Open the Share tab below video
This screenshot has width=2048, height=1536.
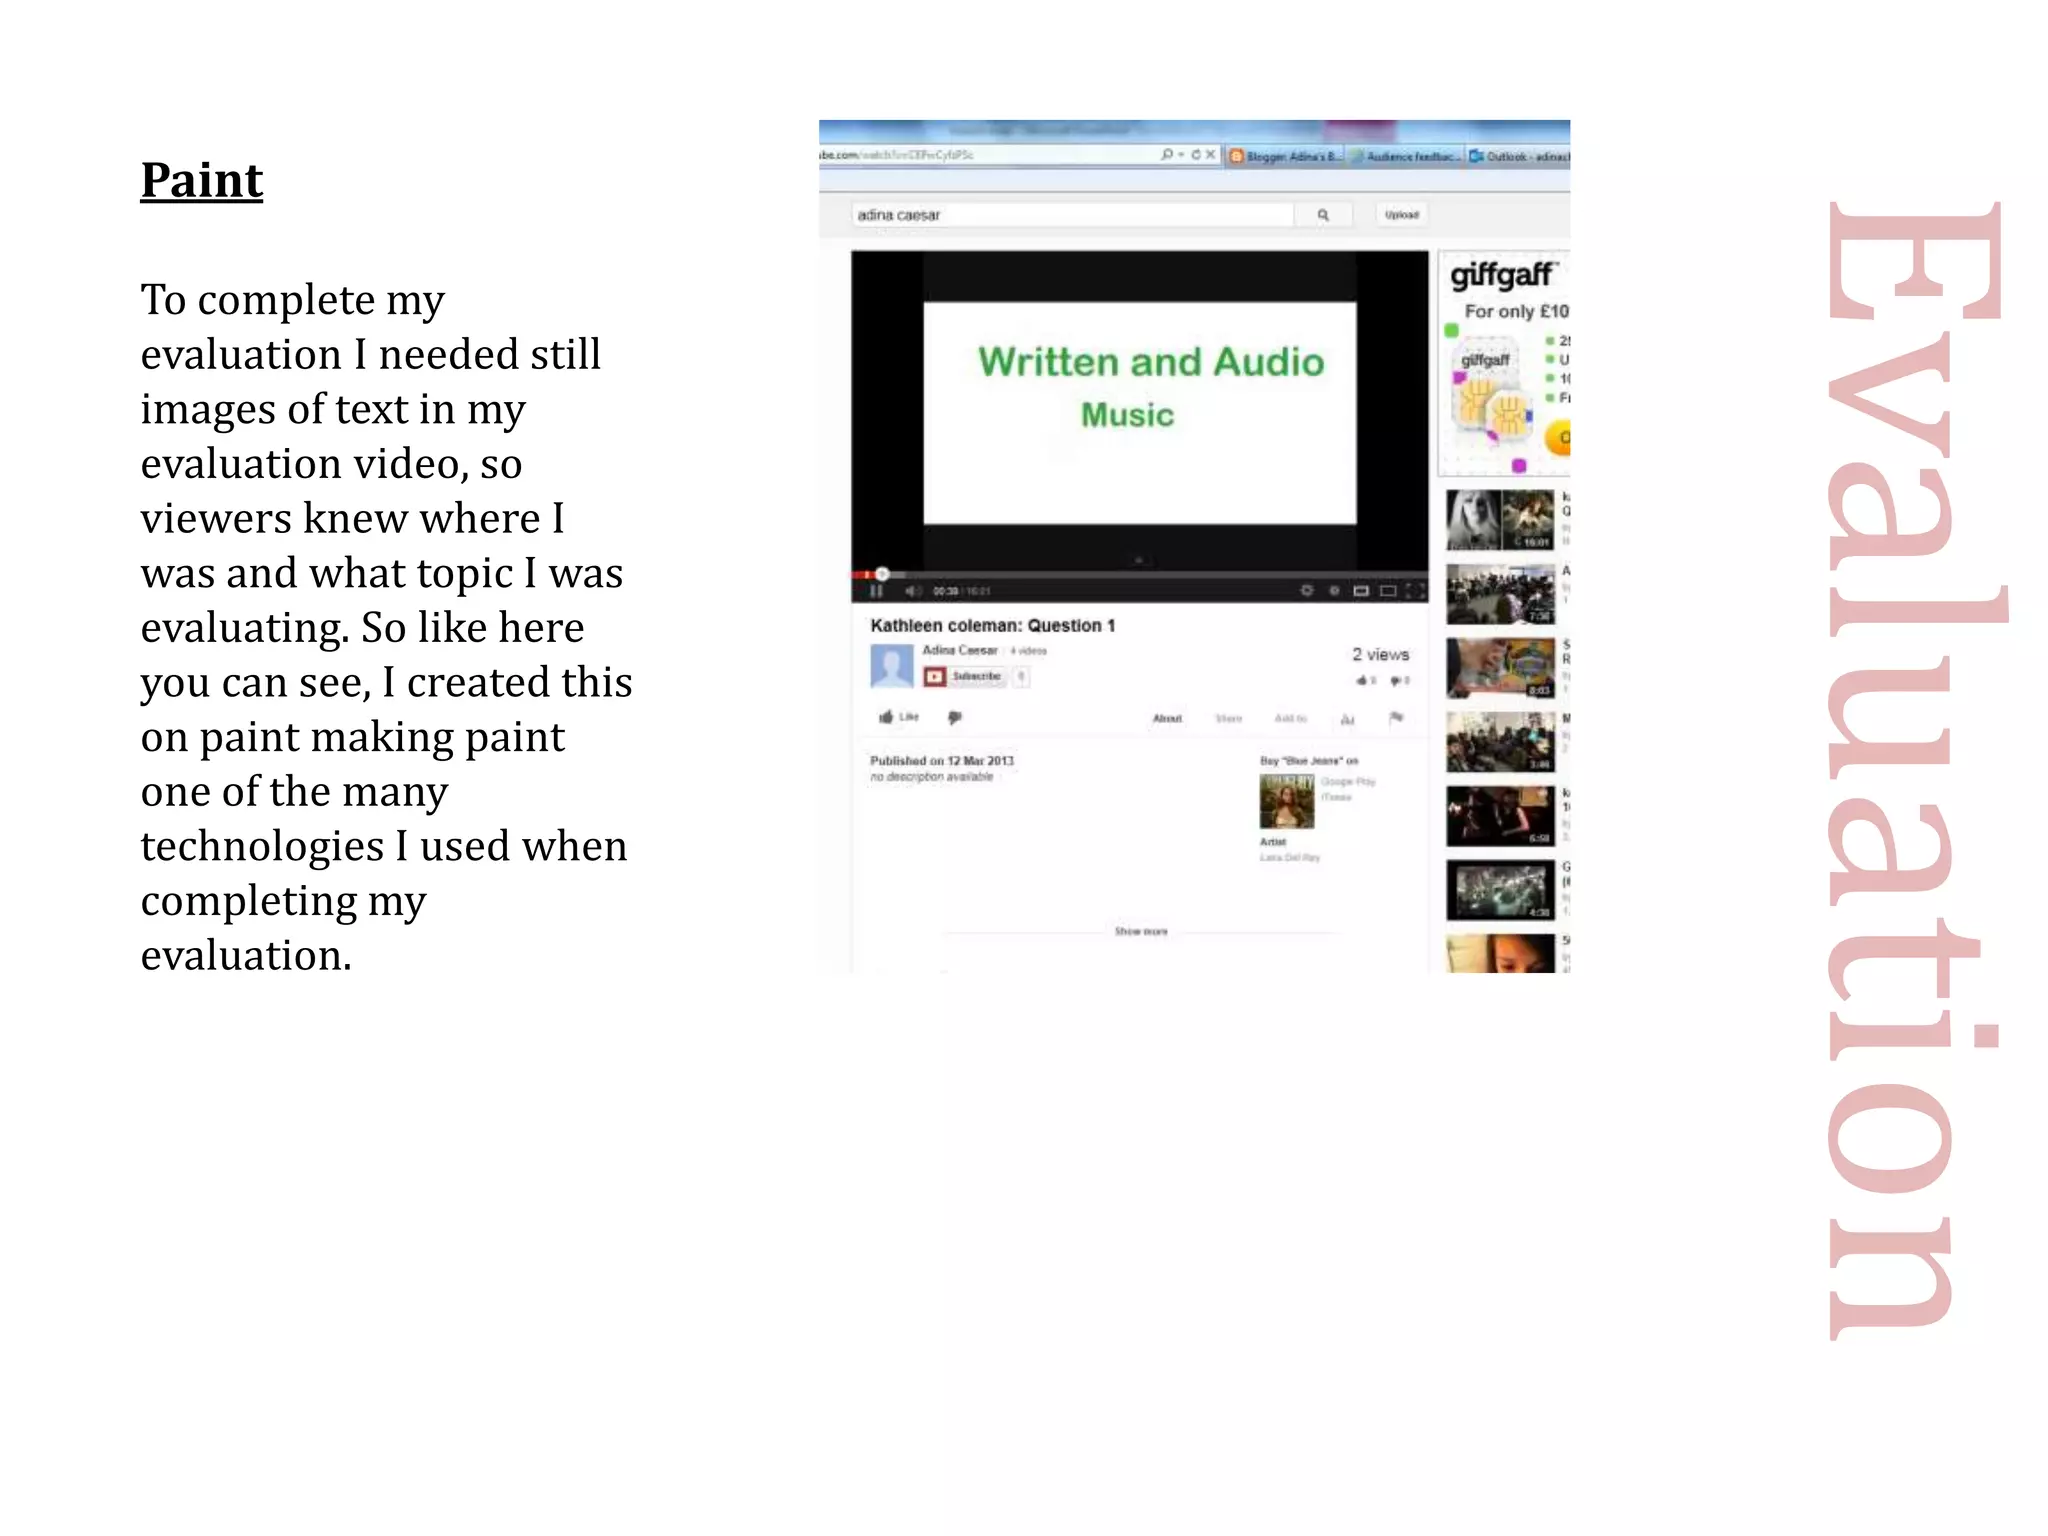[x=1228, y=718]
